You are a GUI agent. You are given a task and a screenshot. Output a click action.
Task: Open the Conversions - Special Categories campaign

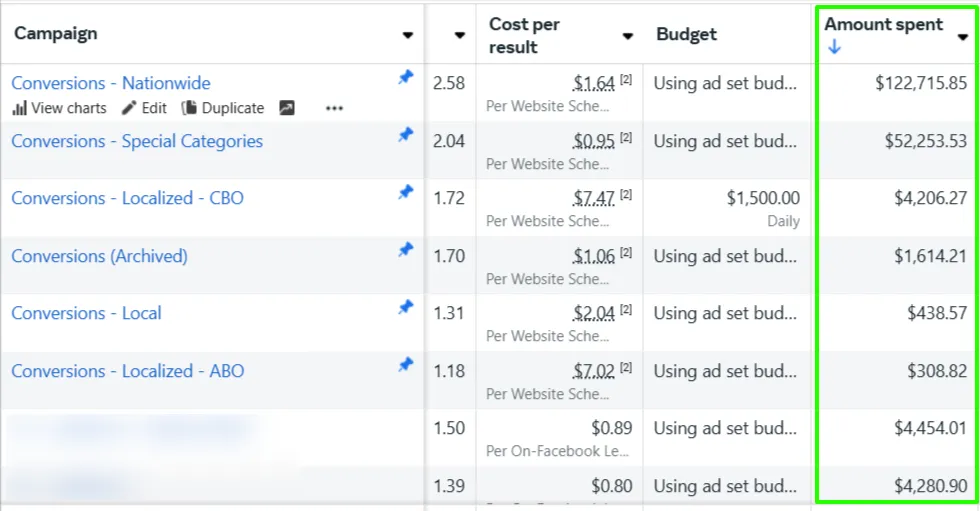(x=137, y=141)
